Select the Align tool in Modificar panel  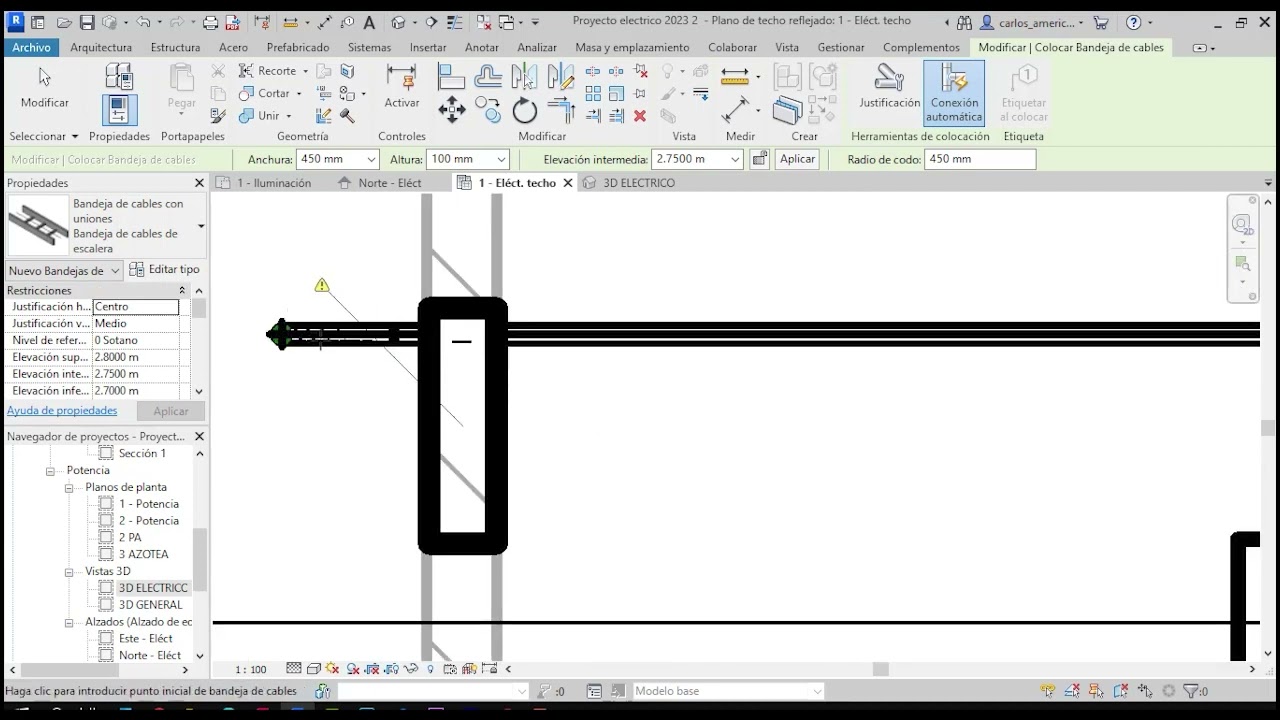click(x=452, y=77)
